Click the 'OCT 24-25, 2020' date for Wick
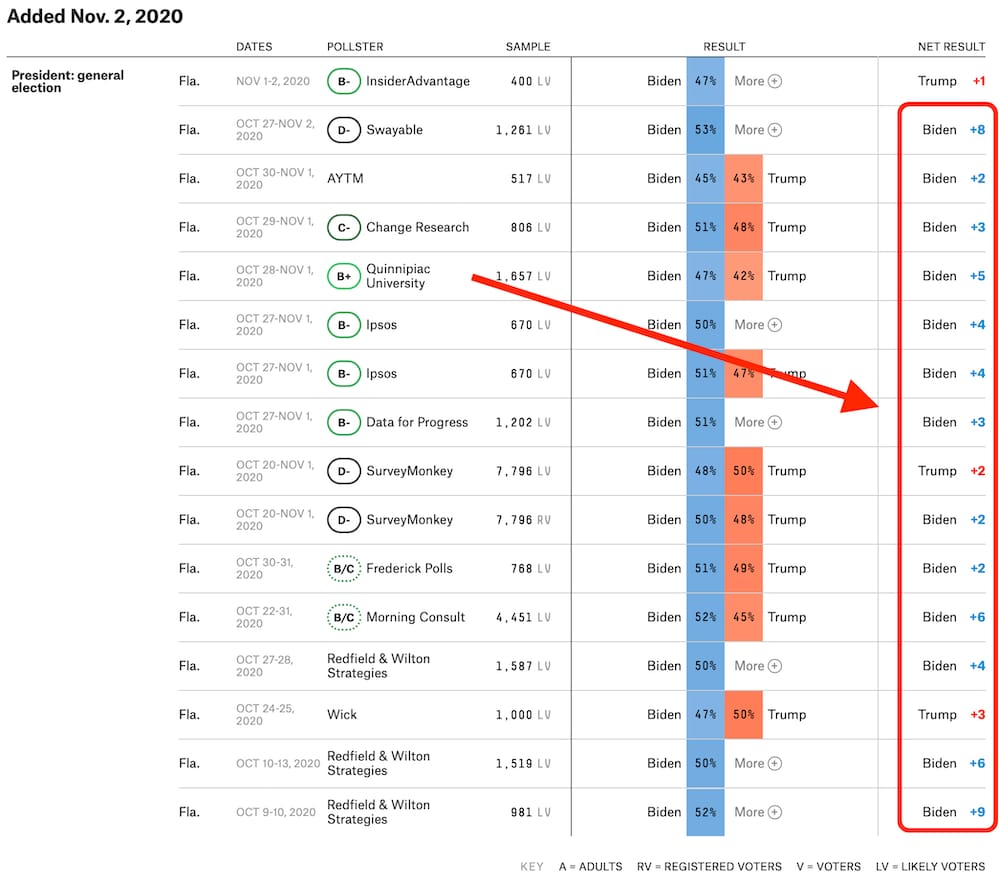The height and width of the screenshot is (882, 1000). 265,715
